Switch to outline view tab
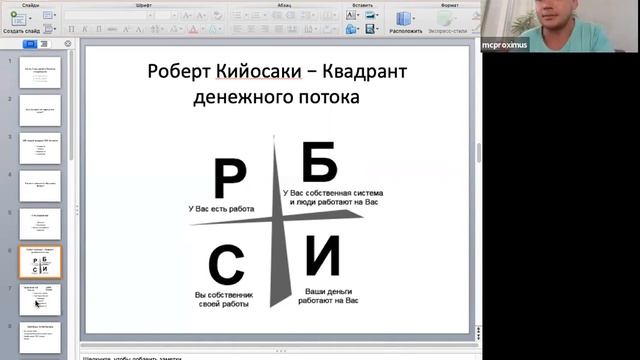The image size is (640, 360). coord(44,44)
